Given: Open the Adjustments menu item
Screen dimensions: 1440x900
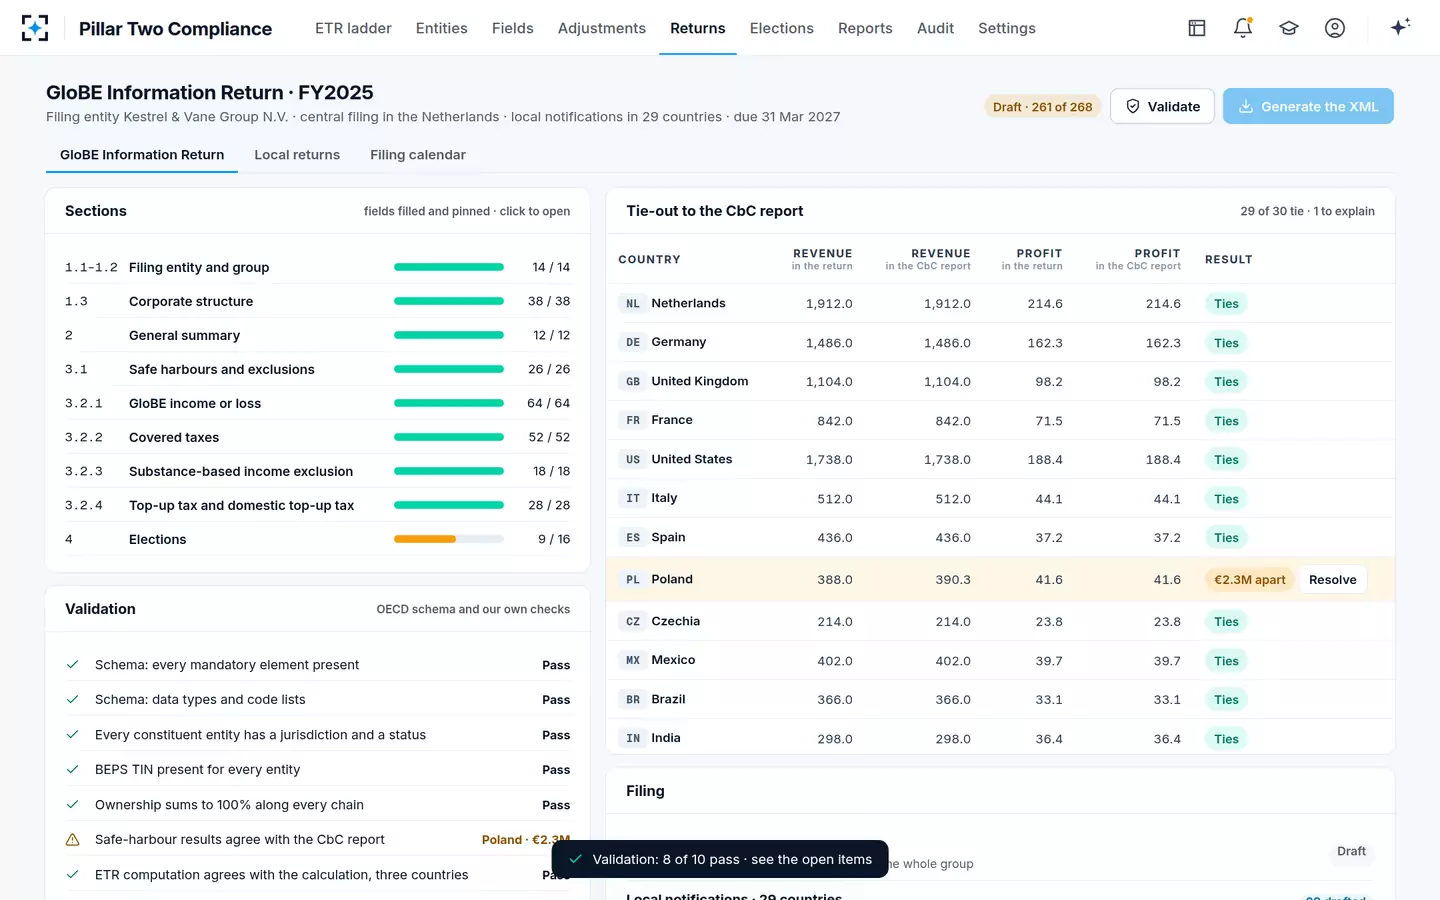Looking at the screenshot, I should click(x=601, y=28).
